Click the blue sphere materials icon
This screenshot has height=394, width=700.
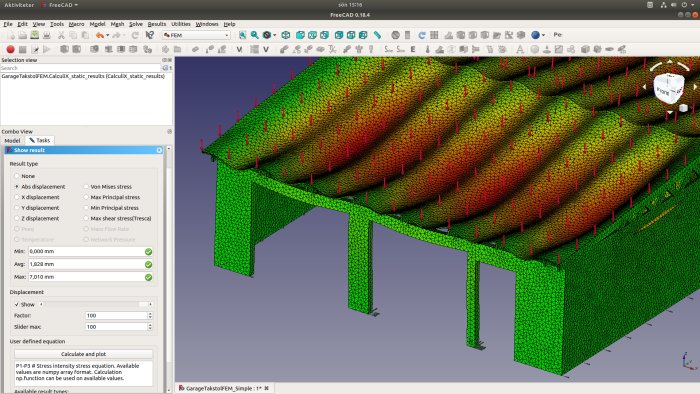pyautogui.click(x=536, y=35)
